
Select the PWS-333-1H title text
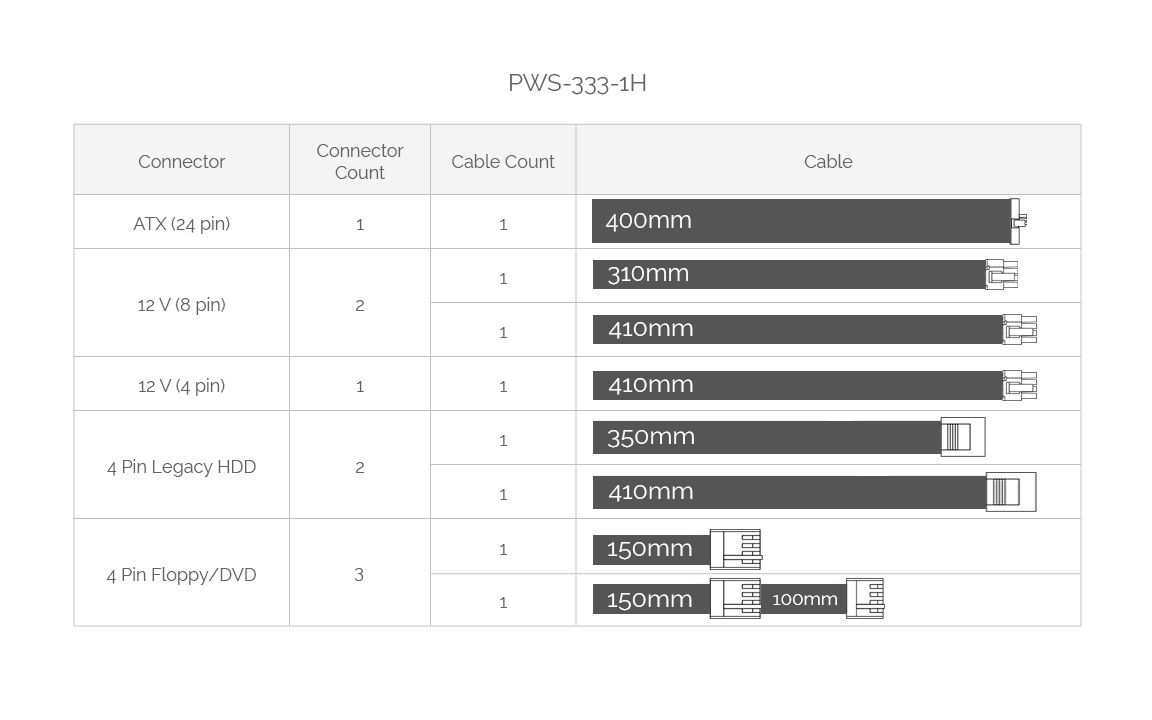(x=577, y=83)
